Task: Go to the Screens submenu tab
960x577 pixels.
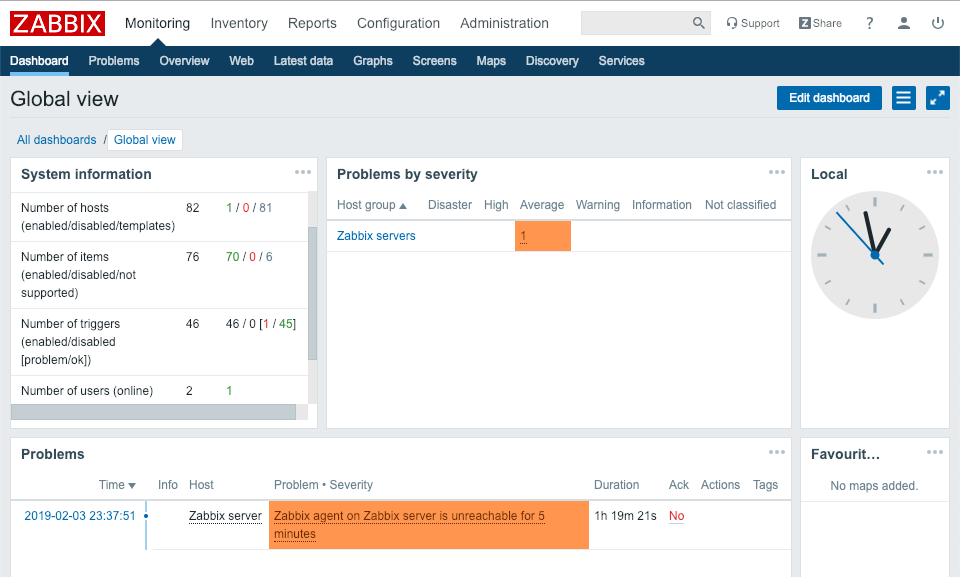Action: pos(434,61)
